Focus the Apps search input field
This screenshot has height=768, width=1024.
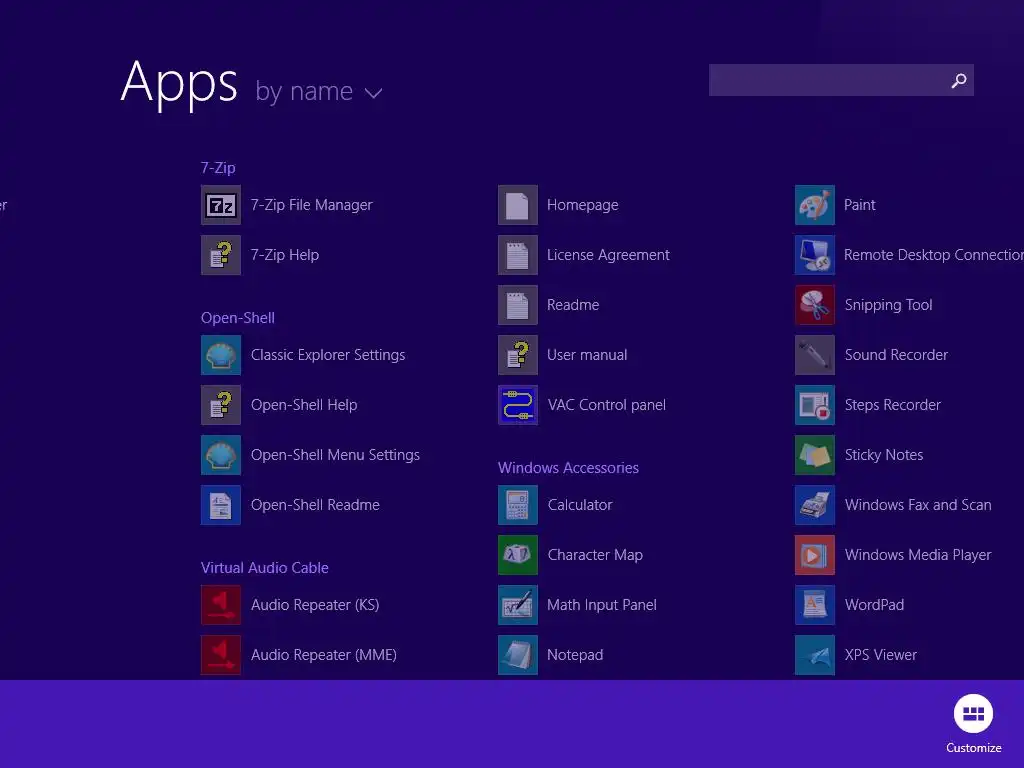(x=841, y=80)
